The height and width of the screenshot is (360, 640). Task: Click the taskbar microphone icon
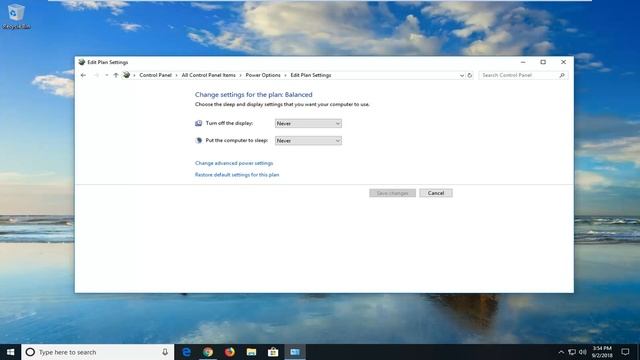tap(165, 352)
